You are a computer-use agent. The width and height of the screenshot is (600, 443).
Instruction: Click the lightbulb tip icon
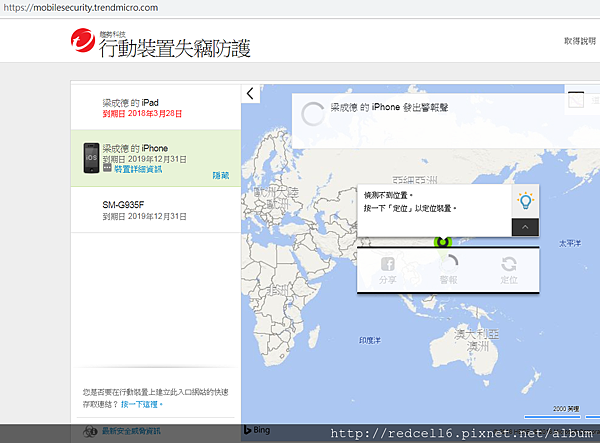tap(525, 201)
